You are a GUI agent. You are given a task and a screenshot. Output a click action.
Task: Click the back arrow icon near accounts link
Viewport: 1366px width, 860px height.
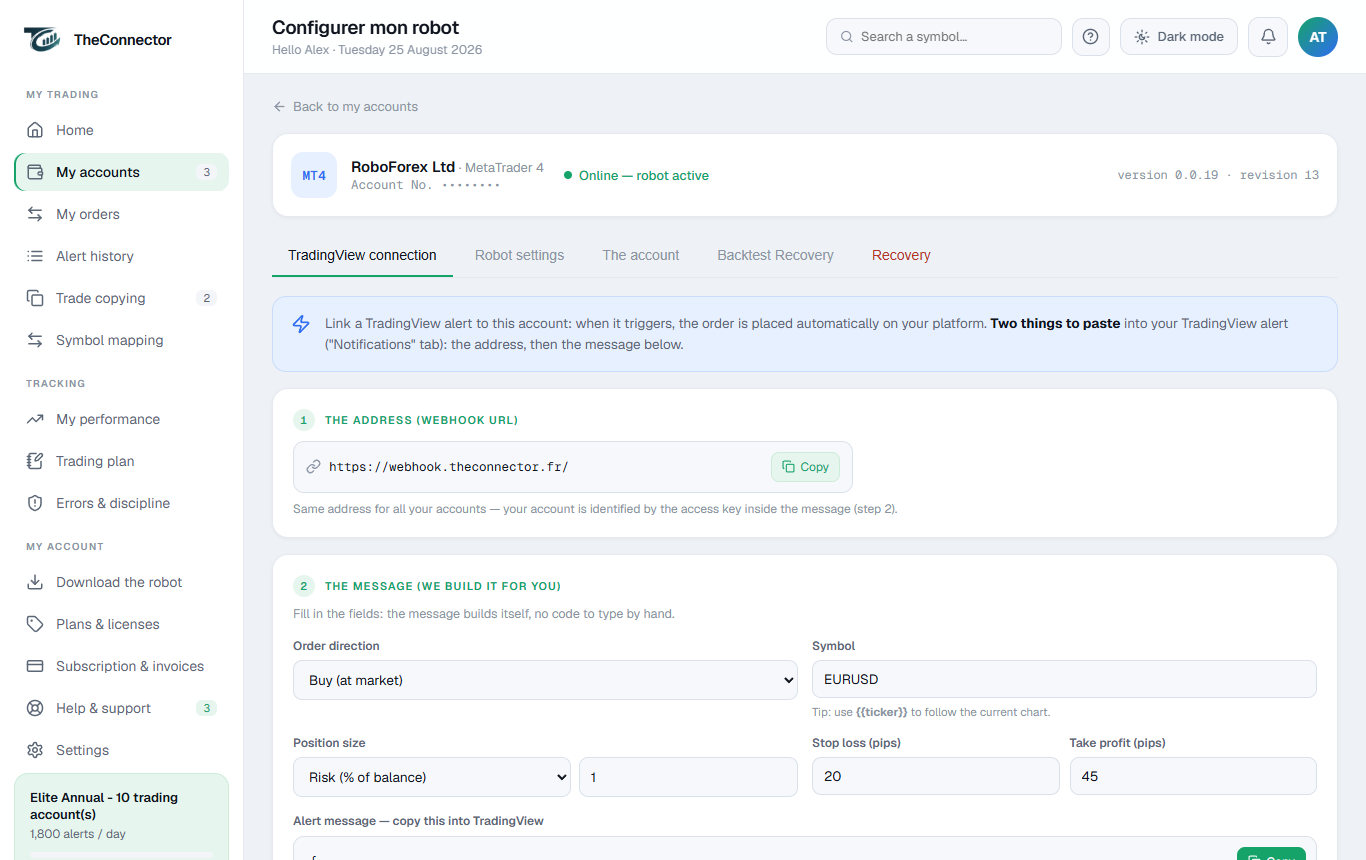click(279, 107)
